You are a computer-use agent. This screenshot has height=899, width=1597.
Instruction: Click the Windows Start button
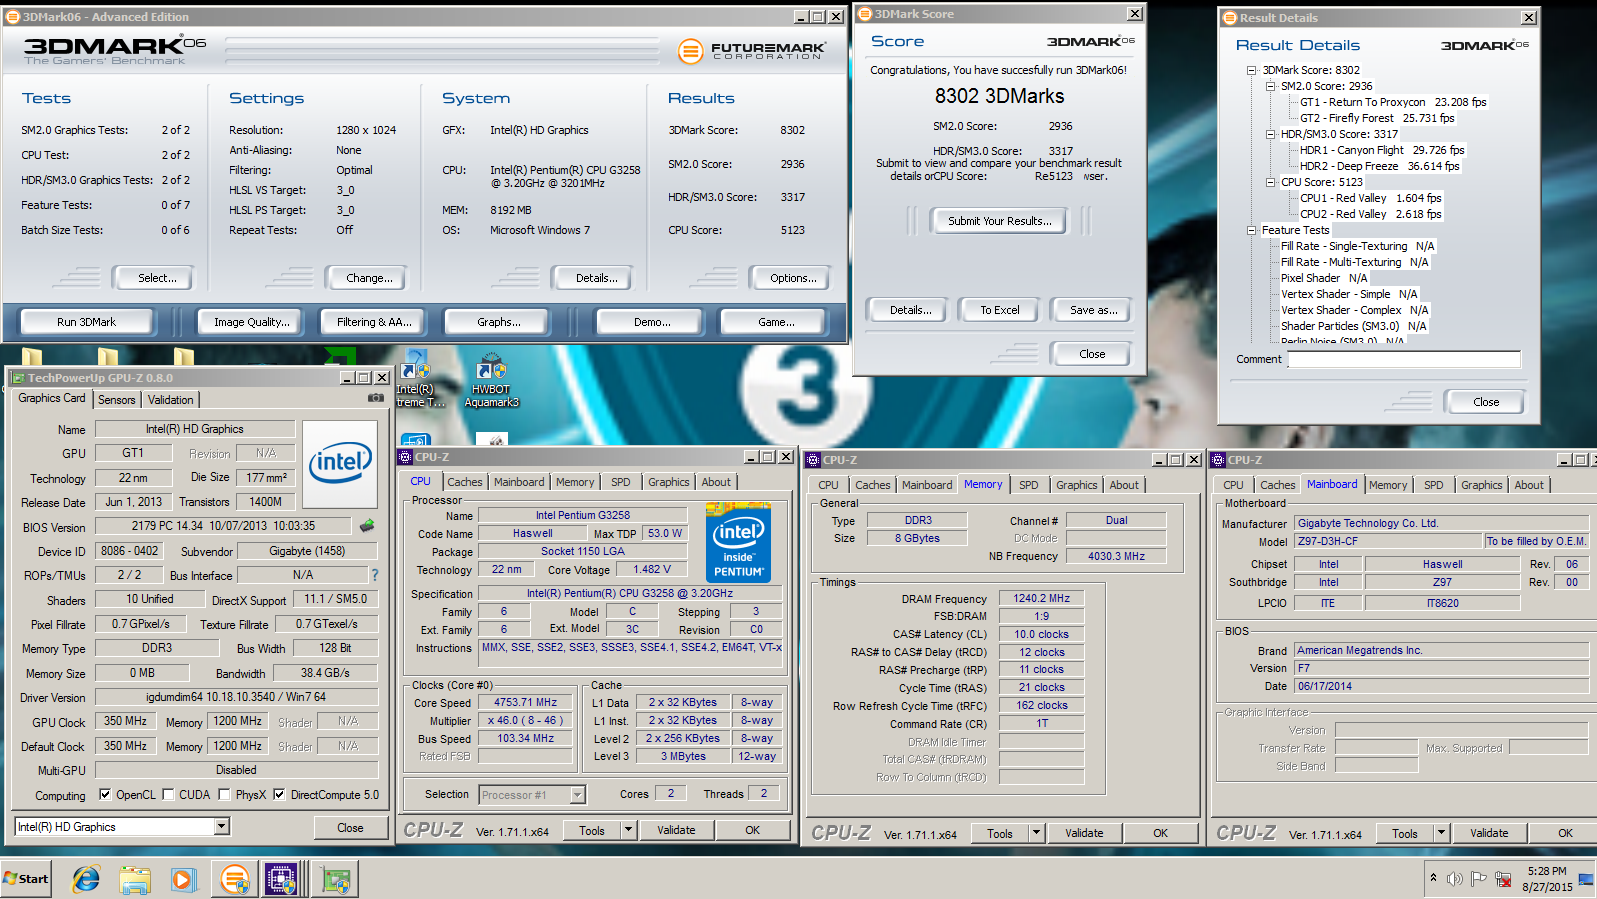coord(26,879)
